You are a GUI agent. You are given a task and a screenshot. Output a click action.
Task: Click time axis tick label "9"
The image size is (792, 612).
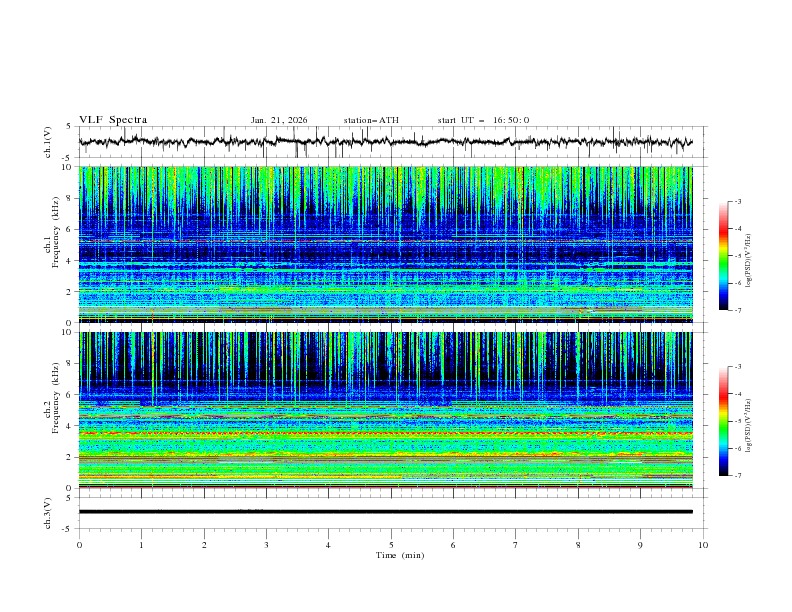640,545
